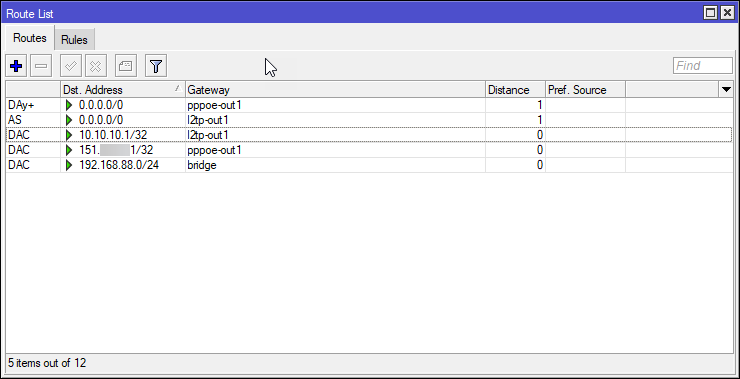
Task: Select the 10.10.10.1/32 destination address
Action: (113, 135)
